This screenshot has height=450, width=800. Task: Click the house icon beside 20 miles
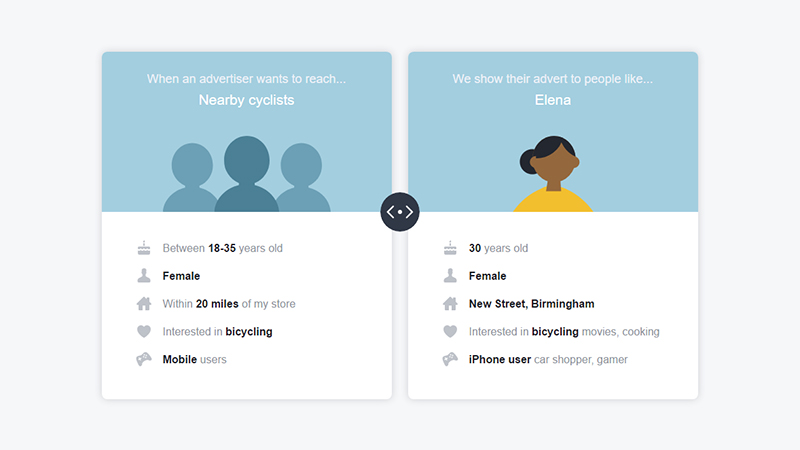click(x=144, y=304)
